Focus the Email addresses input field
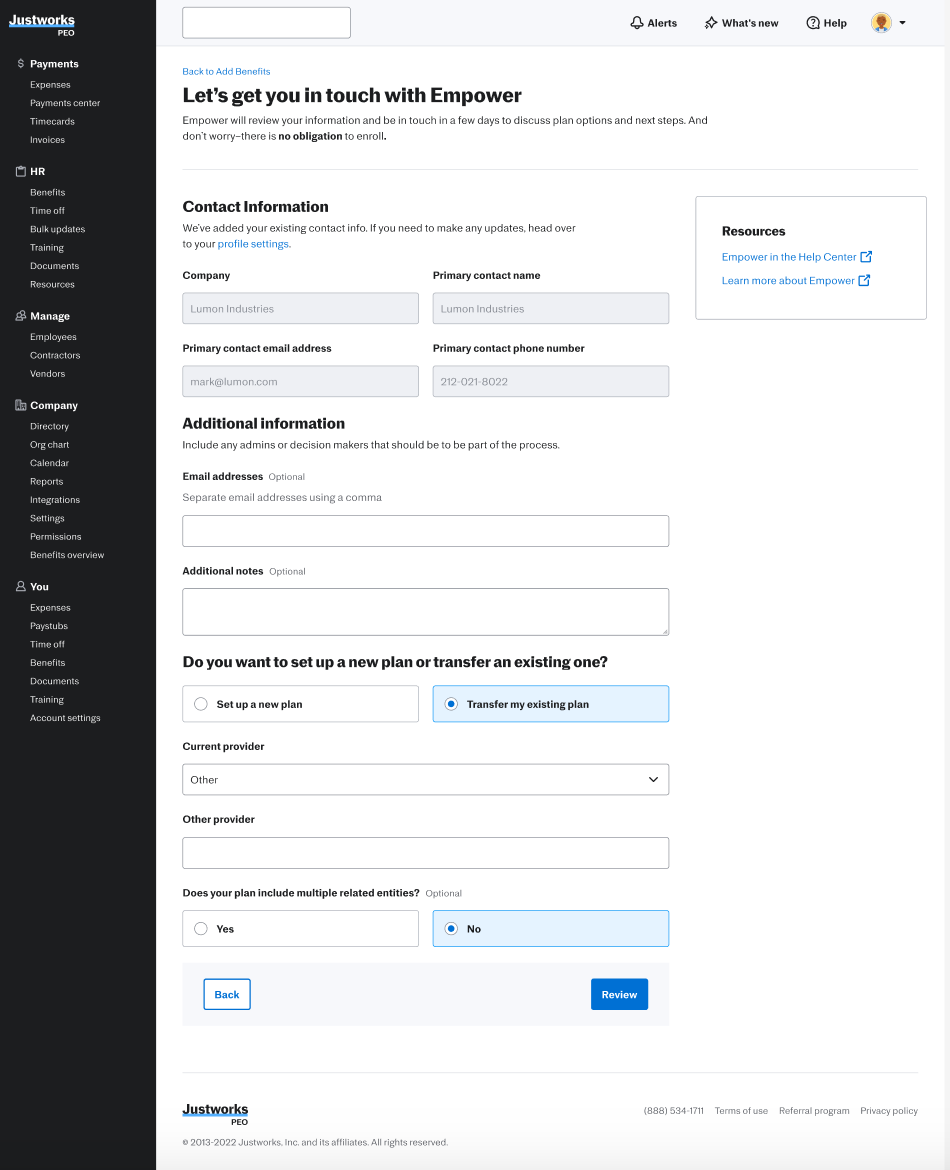The height and width of the screenshot is (1170, 950). tap(425, 531)
